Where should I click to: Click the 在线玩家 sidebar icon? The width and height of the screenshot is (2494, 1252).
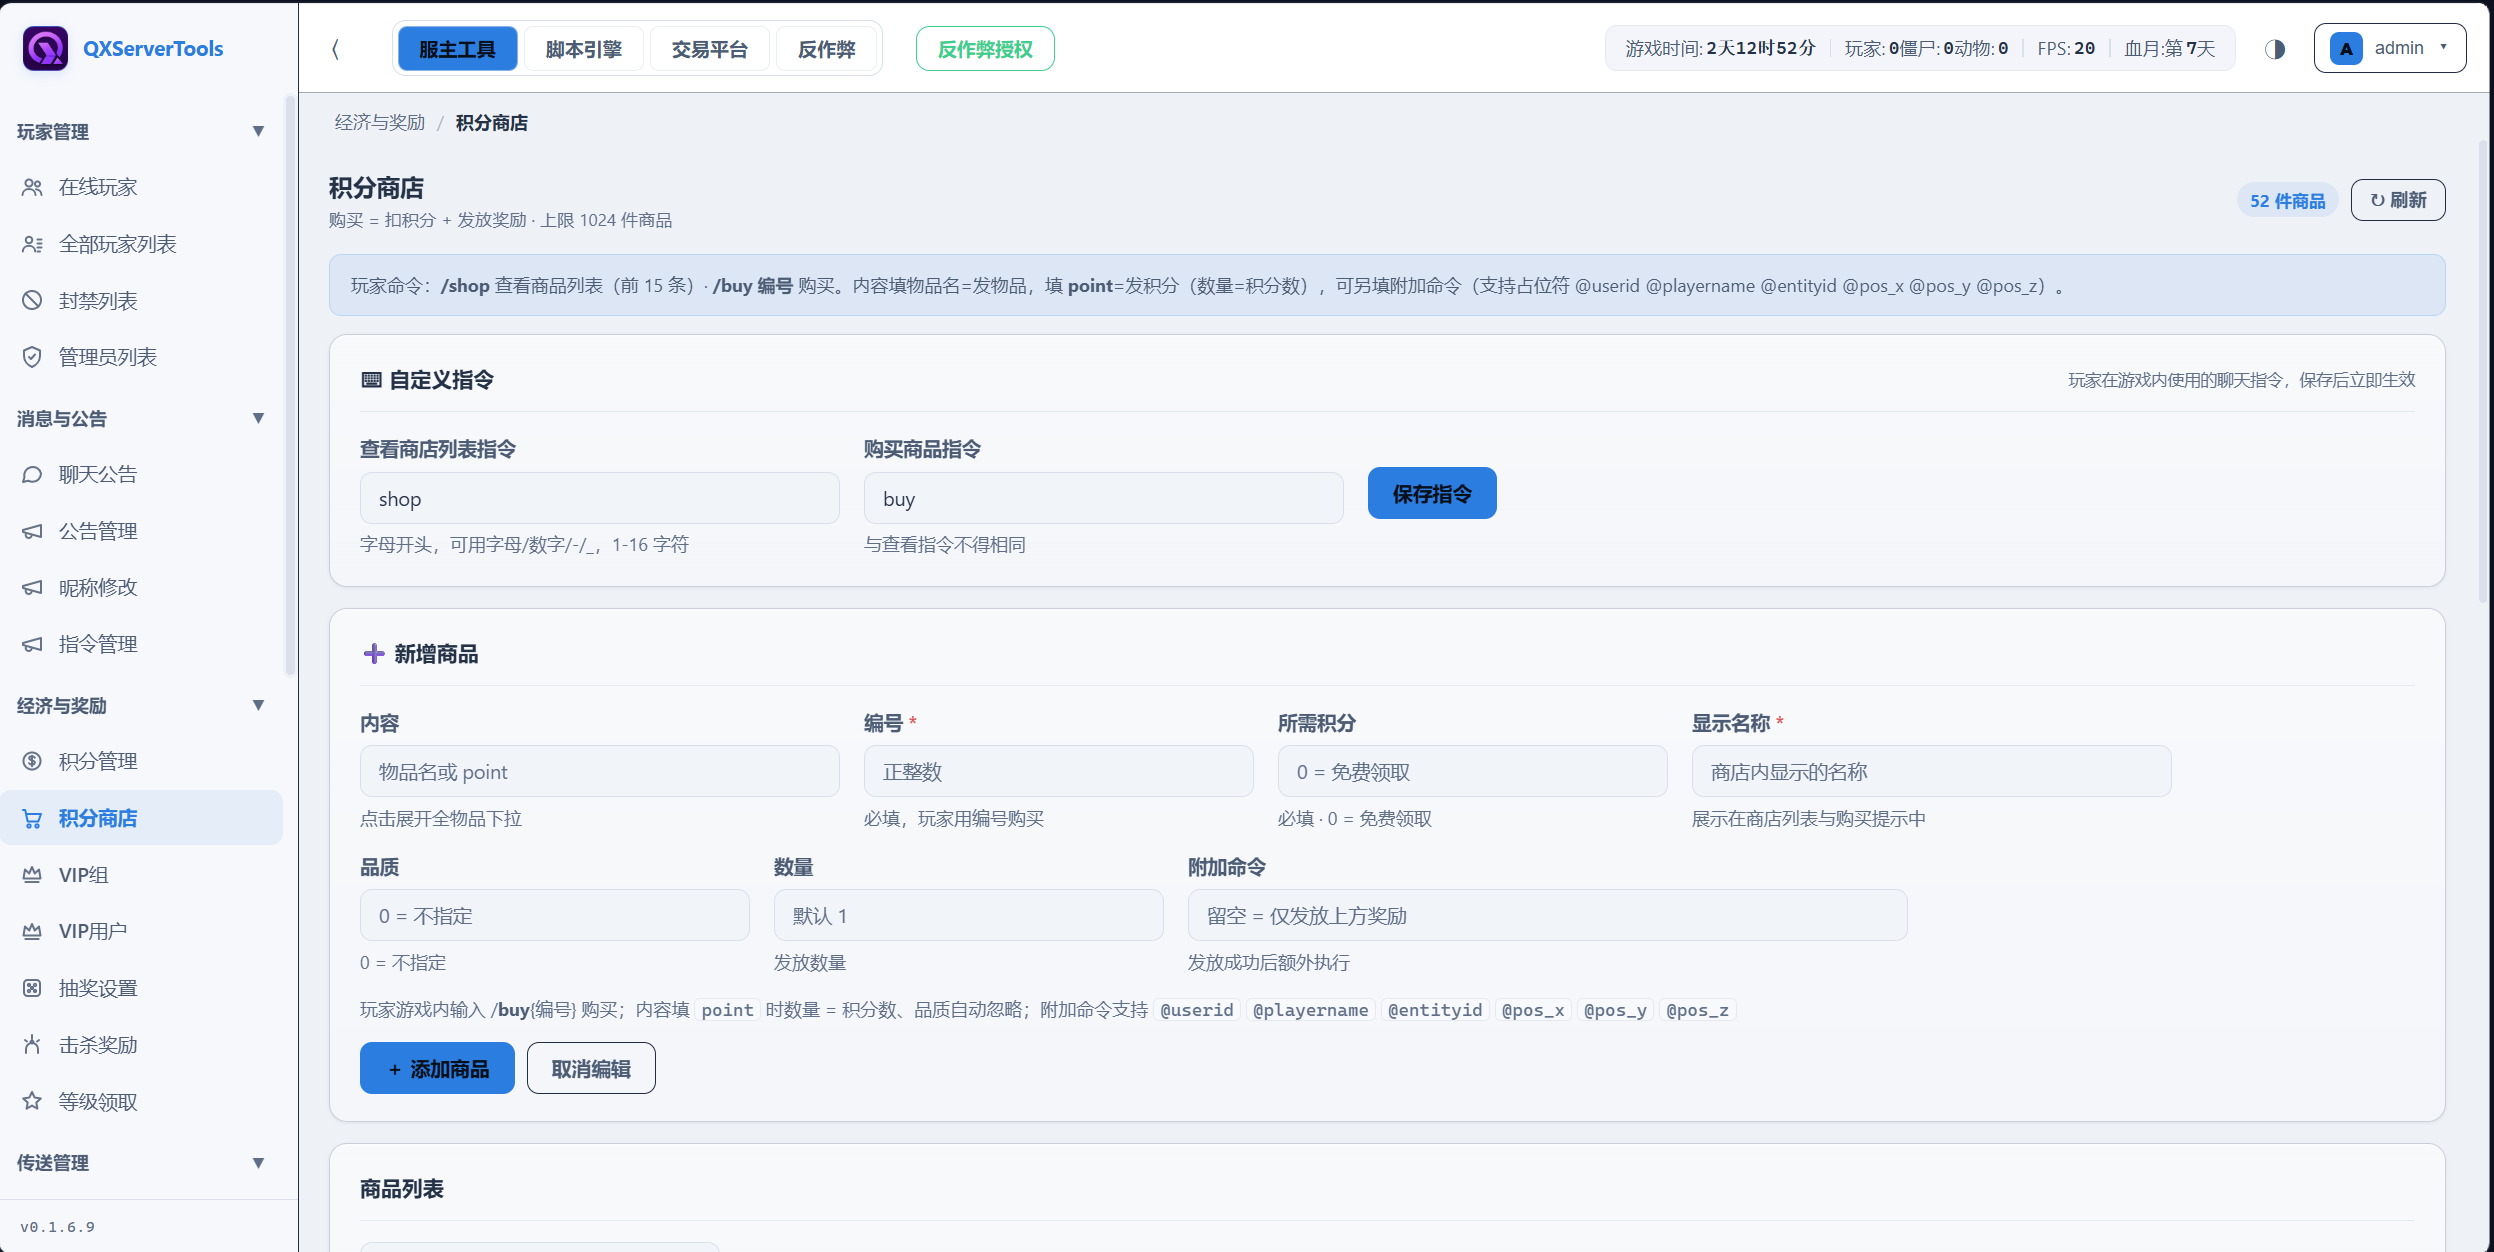click(32, 187)
